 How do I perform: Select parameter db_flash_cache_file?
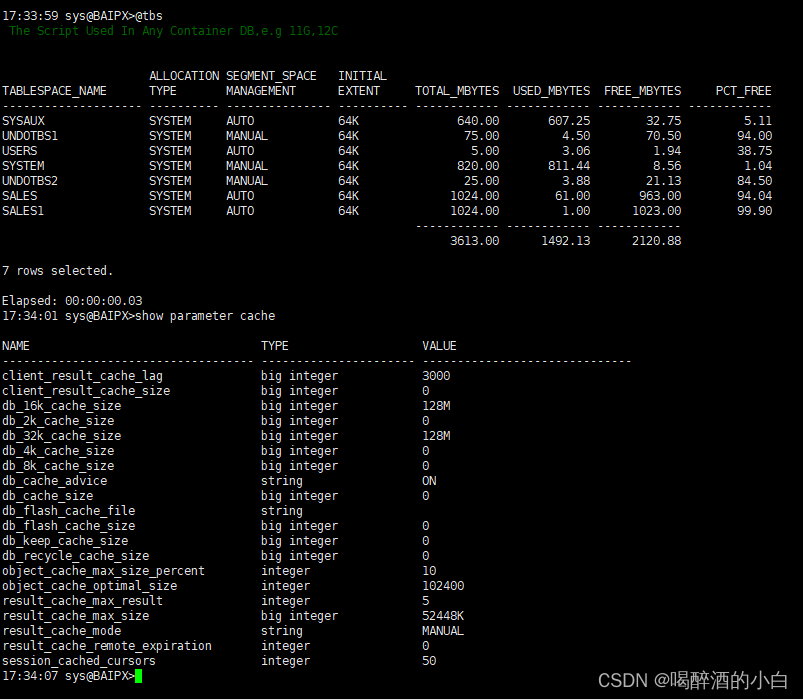69,511
